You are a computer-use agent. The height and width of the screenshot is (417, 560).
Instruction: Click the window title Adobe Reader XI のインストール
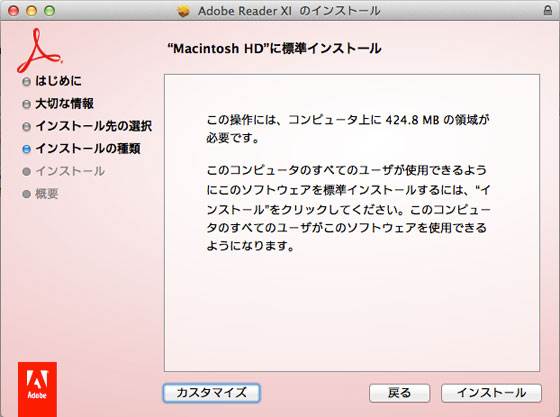click(x=289, y=11)
